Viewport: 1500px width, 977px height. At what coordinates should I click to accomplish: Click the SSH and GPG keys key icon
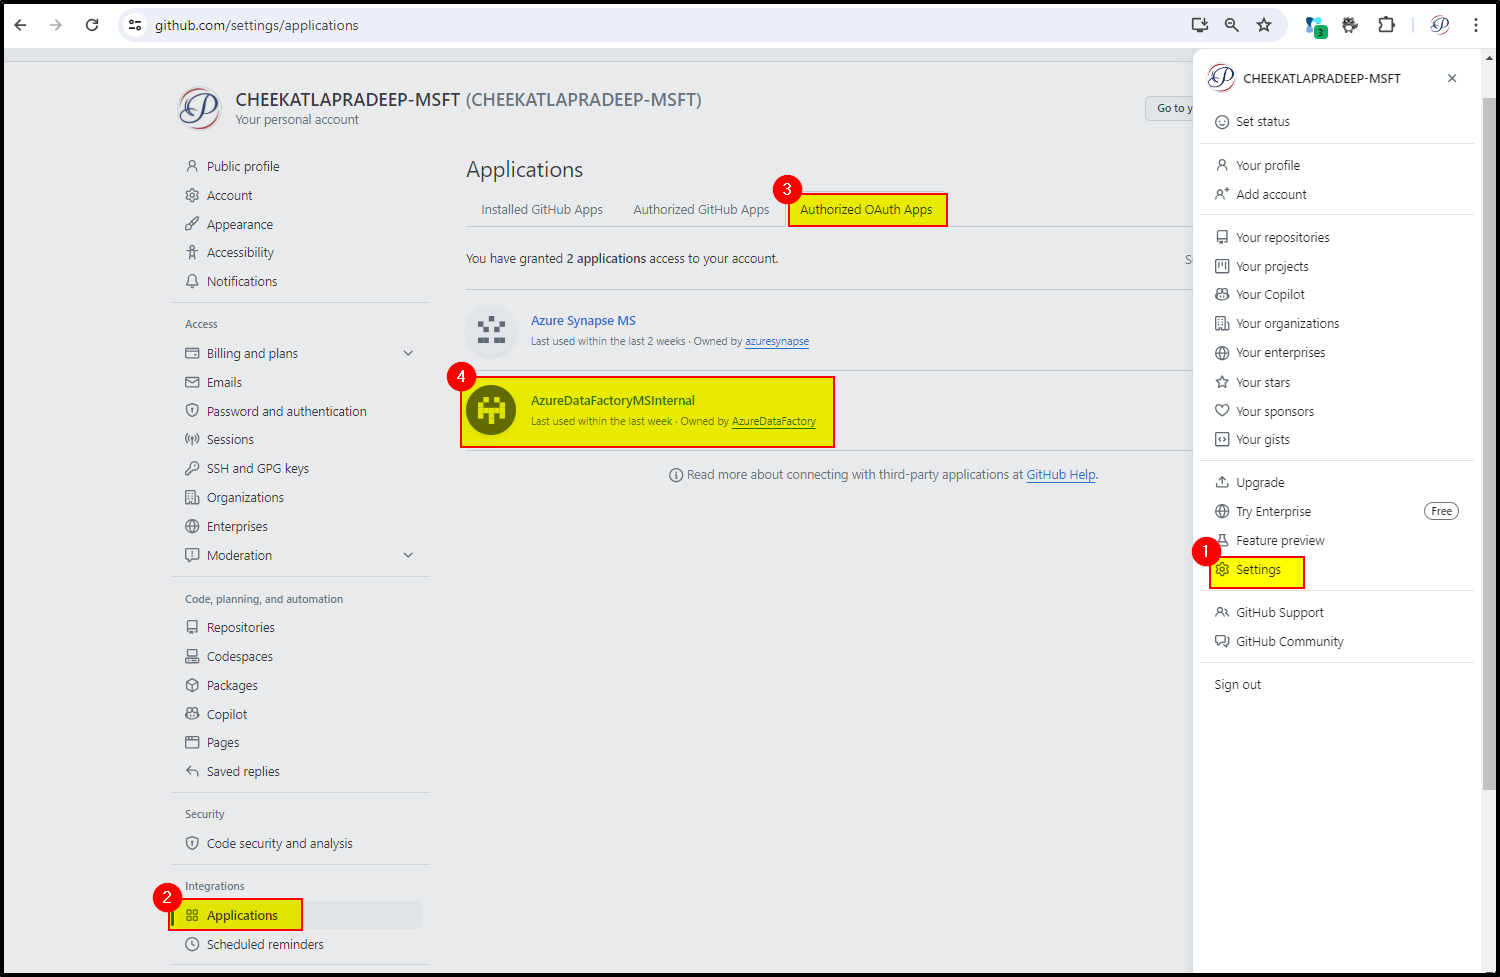tap(192, 468)
